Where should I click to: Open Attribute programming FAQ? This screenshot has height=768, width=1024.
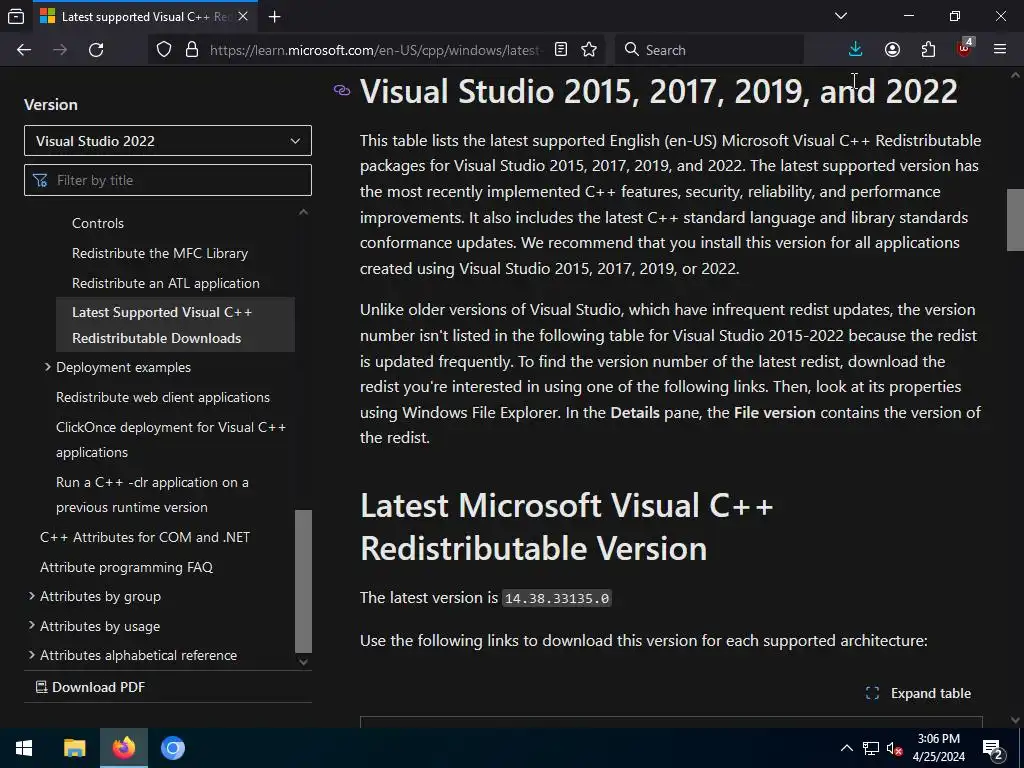click(x=127, y=568)
